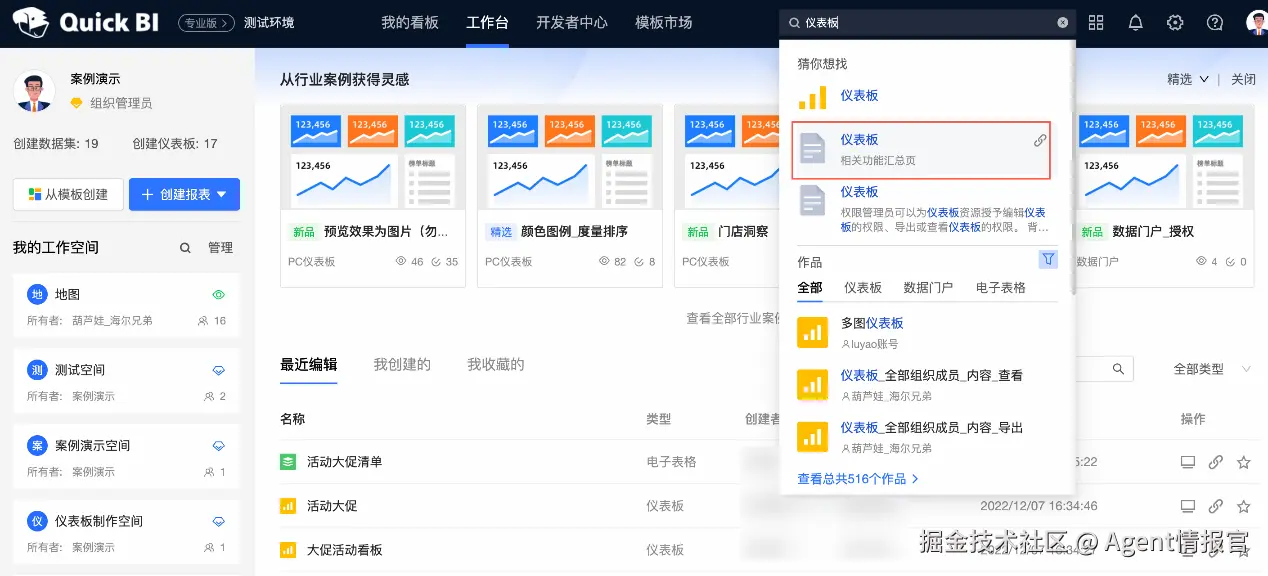The height and width of the screenshot is (576, 1268).
Task: Click the profile avatar of 案例演示
Action: click(x=34, y=91)
